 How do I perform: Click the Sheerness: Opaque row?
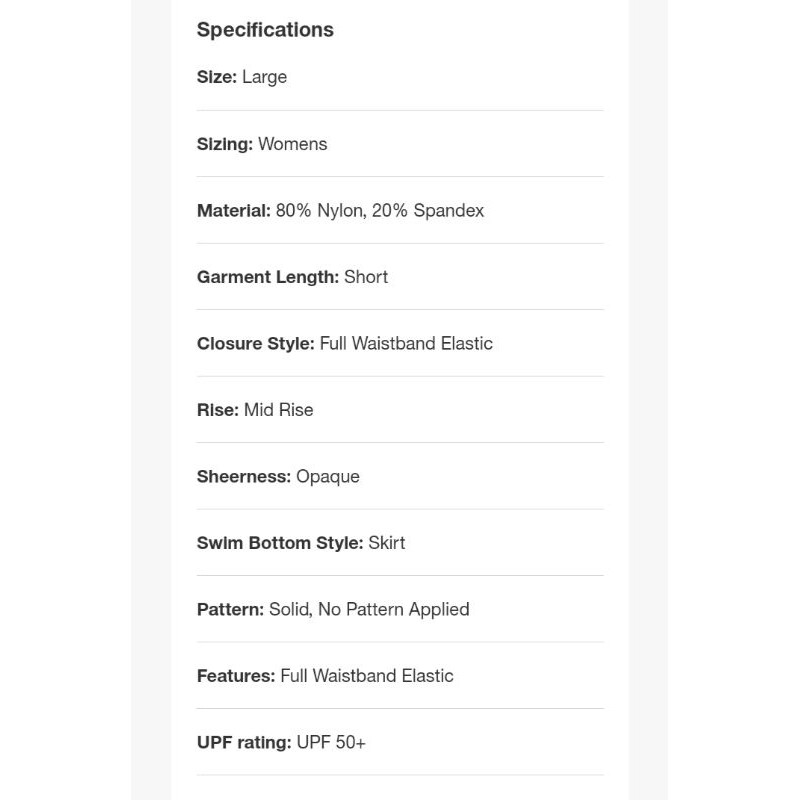click(x=278, y=477)
